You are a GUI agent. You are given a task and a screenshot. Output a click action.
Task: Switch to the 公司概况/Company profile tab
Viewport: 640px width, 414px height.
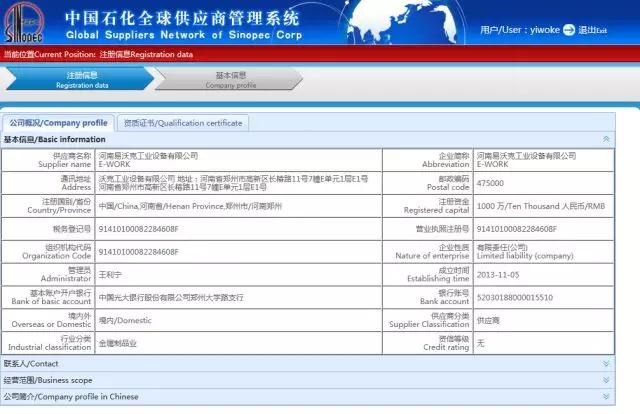[x=58, y=123]
